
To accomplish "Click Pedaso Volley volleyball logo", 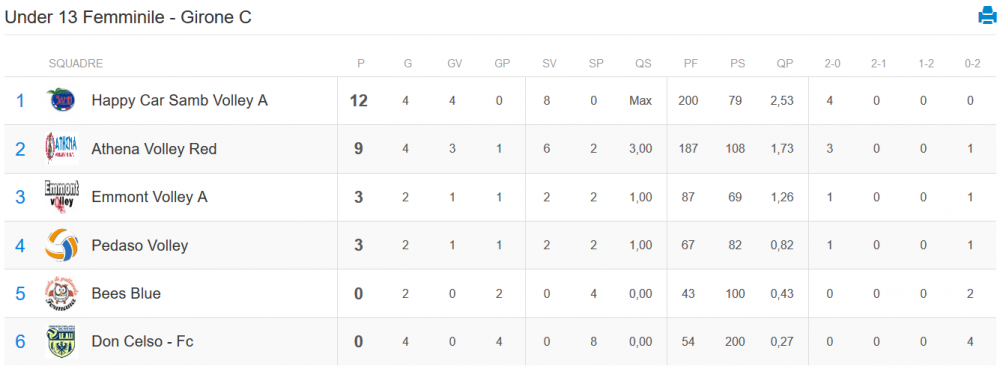I will tap(62, 245).
